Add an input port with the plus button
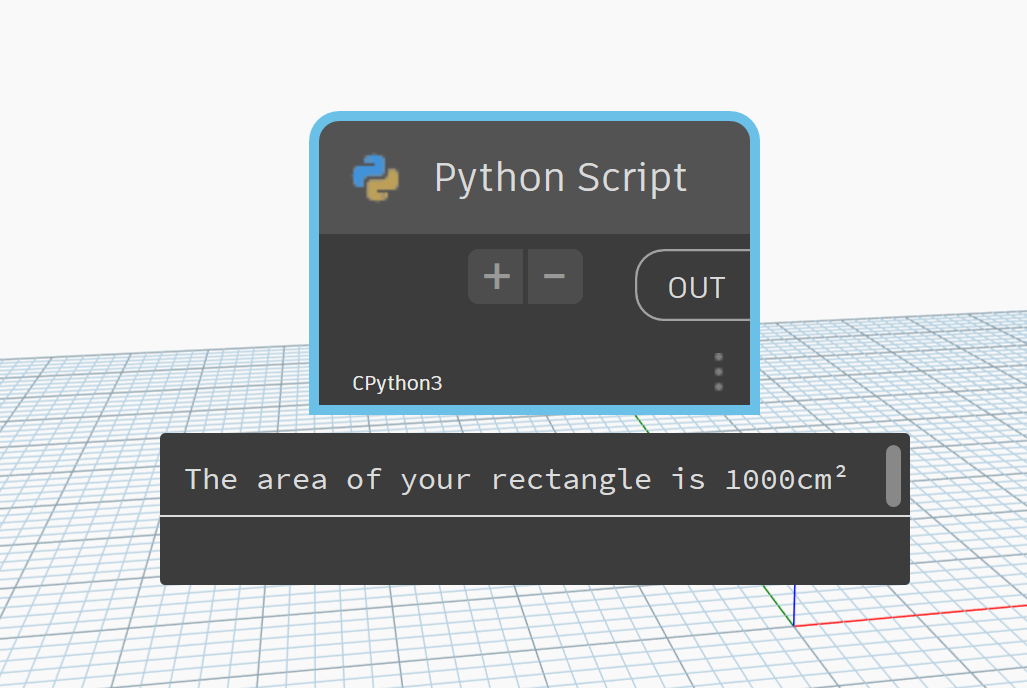The height and width of the screenshot is (688, 1027). pyautogui.click(x=496, y=277)
